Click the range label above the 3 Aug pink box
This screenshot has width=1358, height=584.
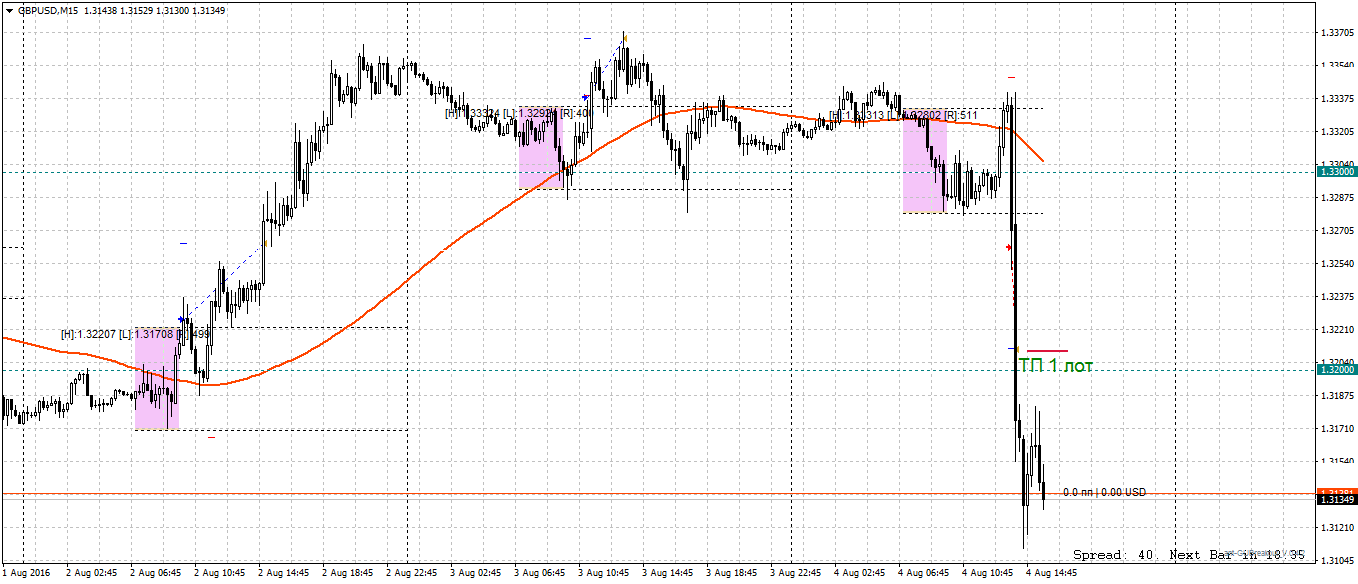pos(517,113)
